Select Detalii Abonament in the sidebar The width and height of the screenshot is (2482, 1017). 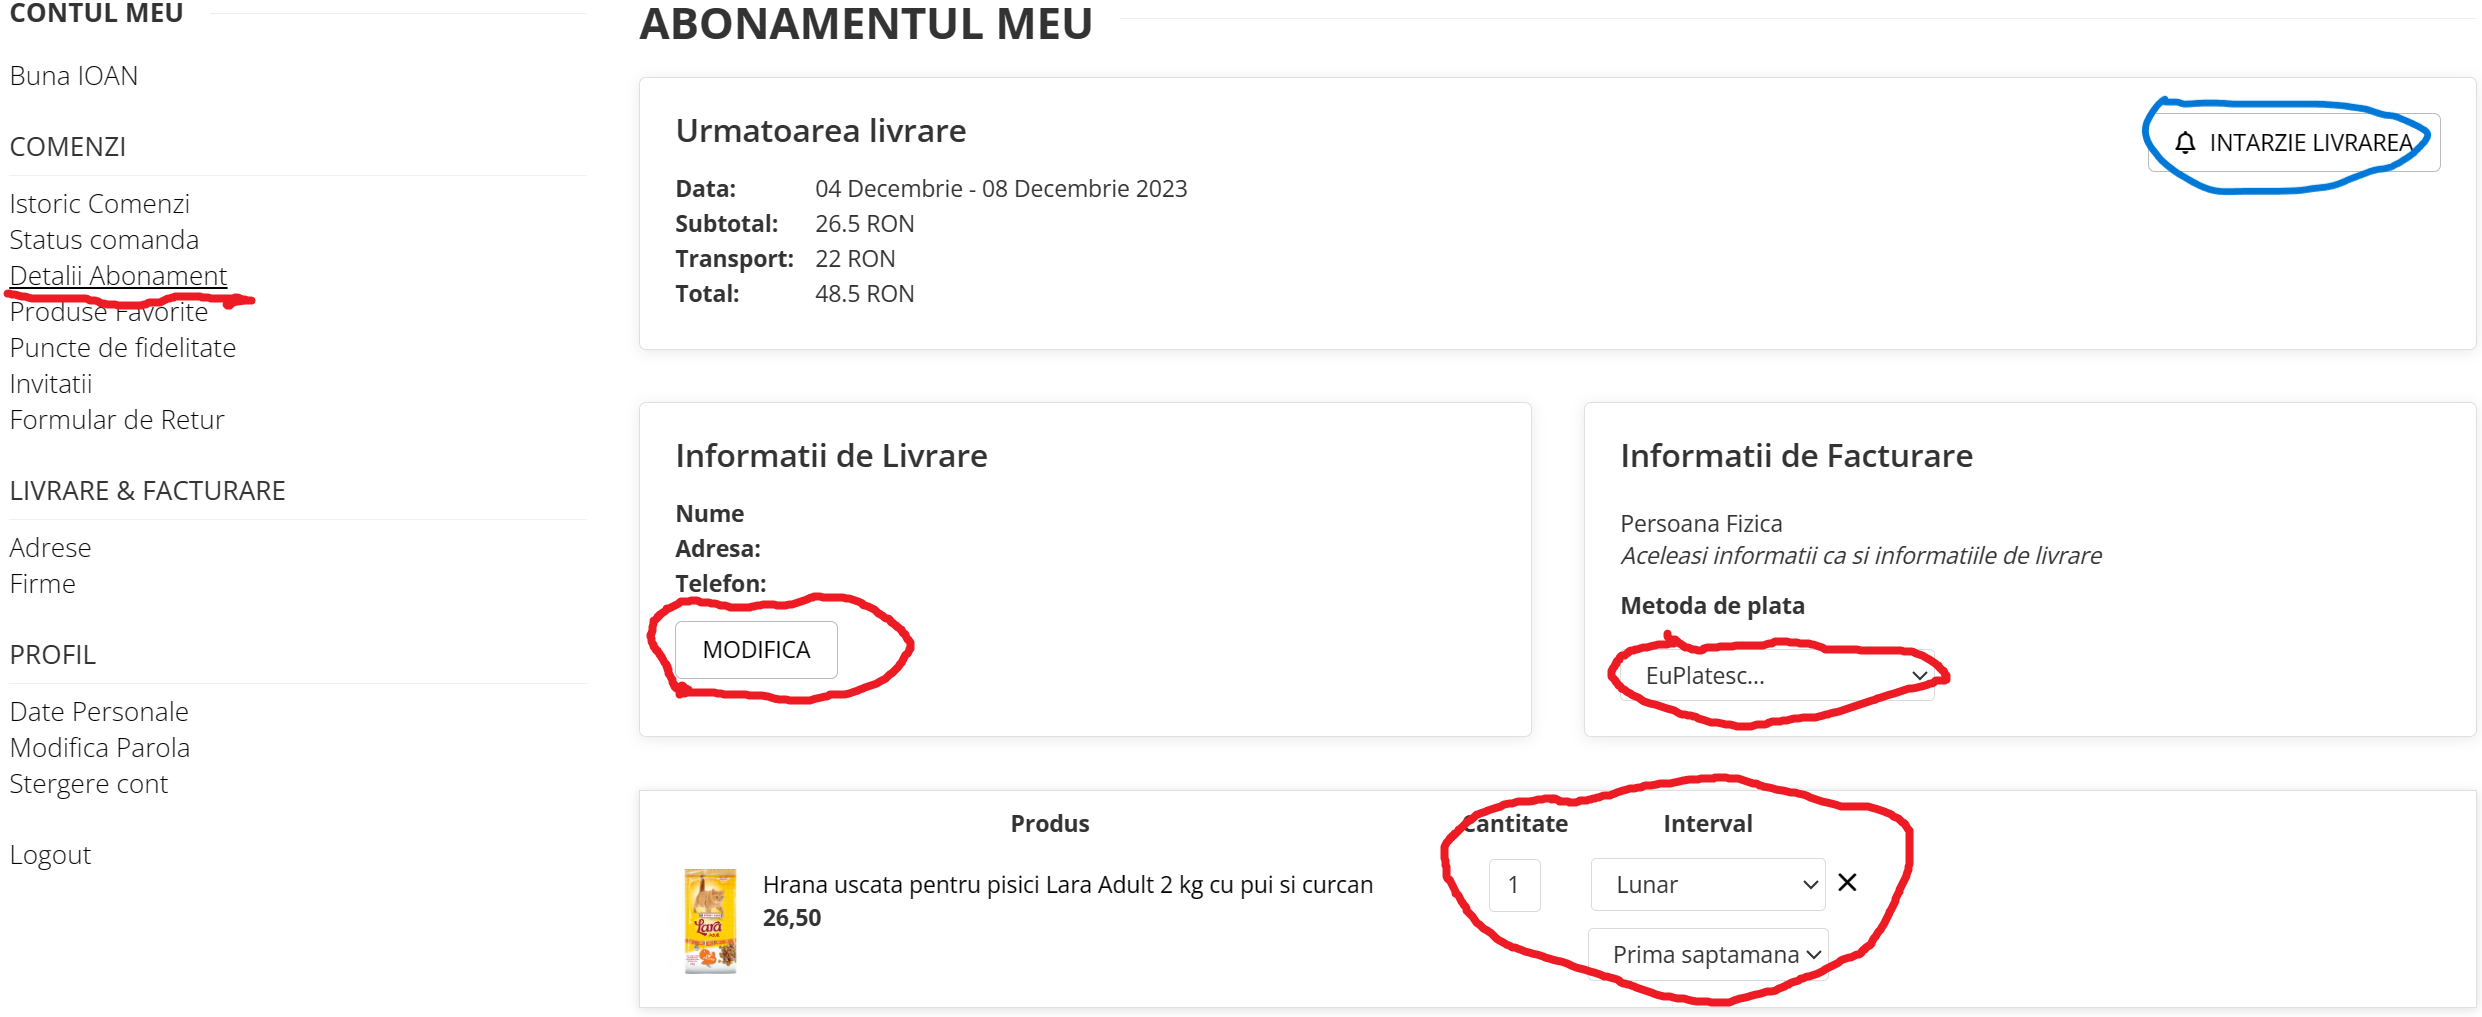[118, 276]
